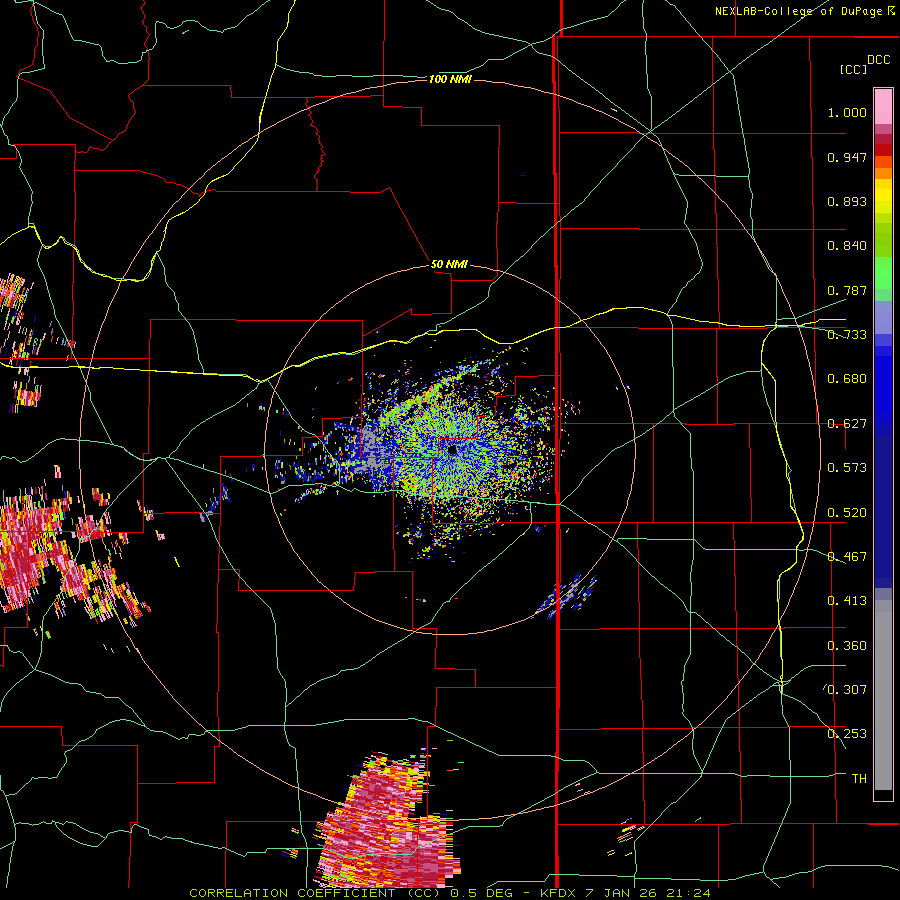Select the 0.520 legend value
This screenshot has width=900, height=900.
[847, 513]
